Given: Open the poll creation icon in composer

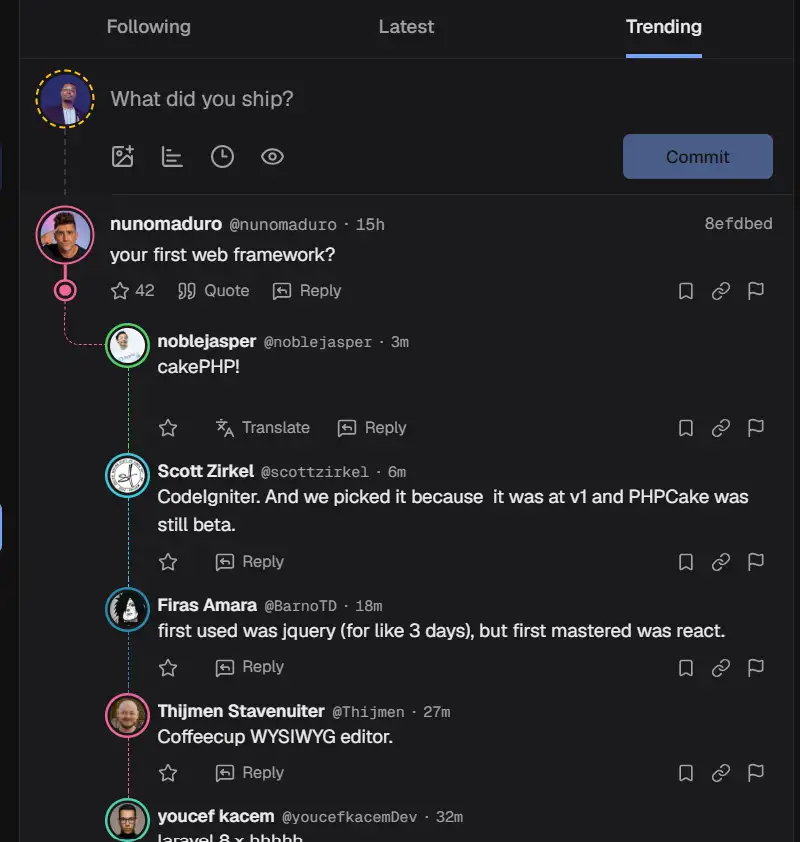Looking at the screenshot, I should (x=172, y=156).
